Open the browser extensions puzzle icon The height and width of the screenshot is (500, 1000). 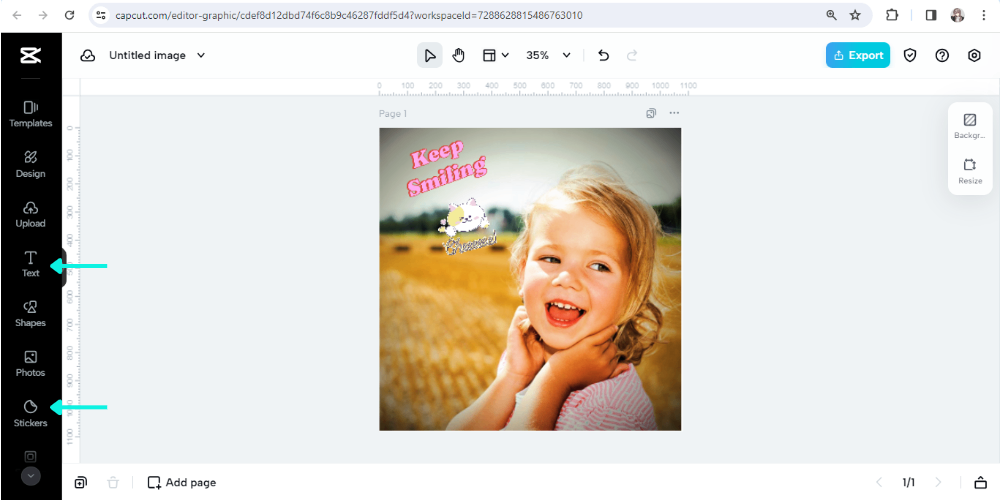click(x=892, y=15)
